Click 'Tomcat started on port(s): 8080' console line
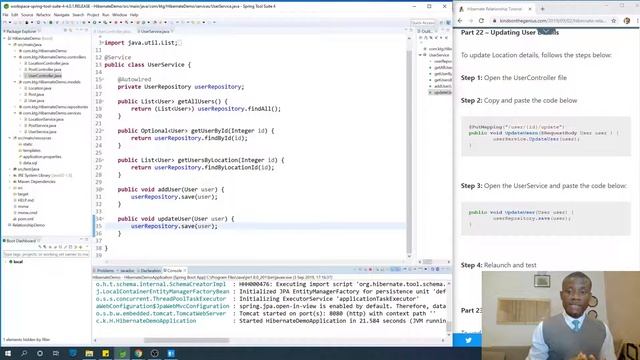This screenshot has width=640, height=360. (x=337, y=313)
